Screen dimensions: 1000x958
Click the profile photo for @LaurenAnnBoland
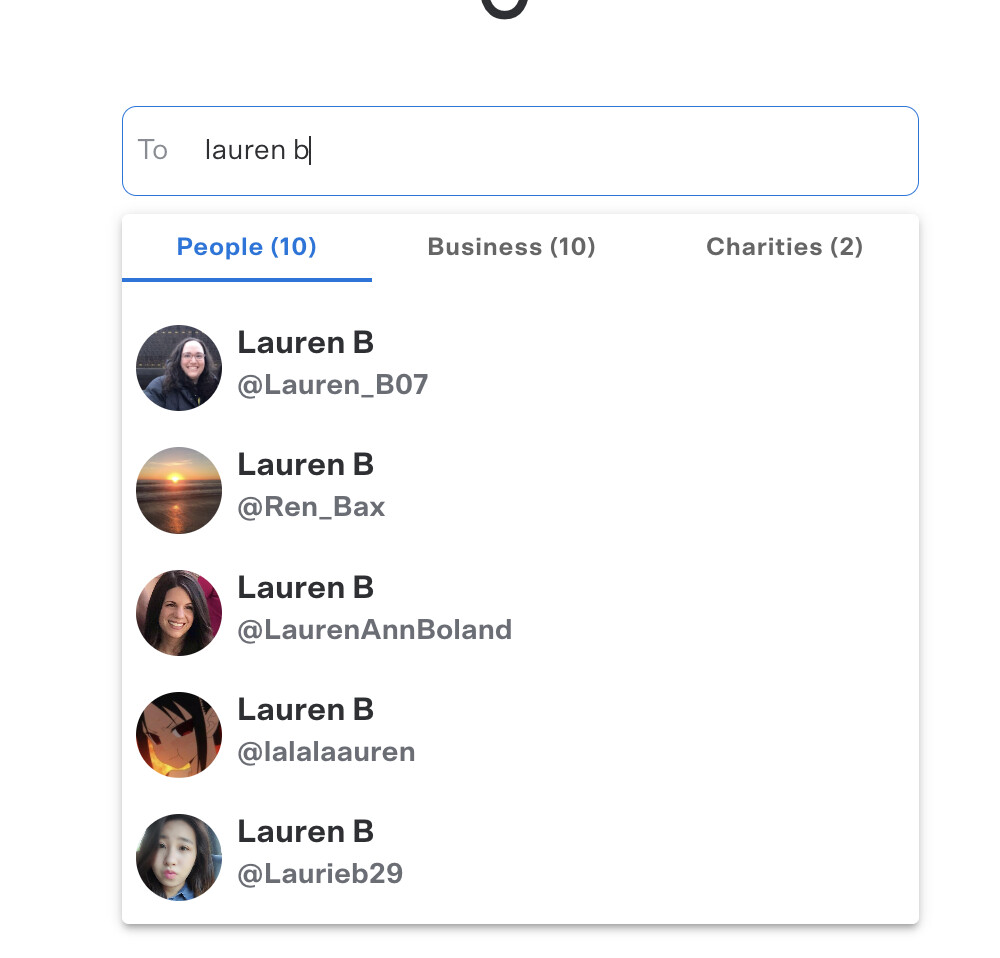(179, 612)
